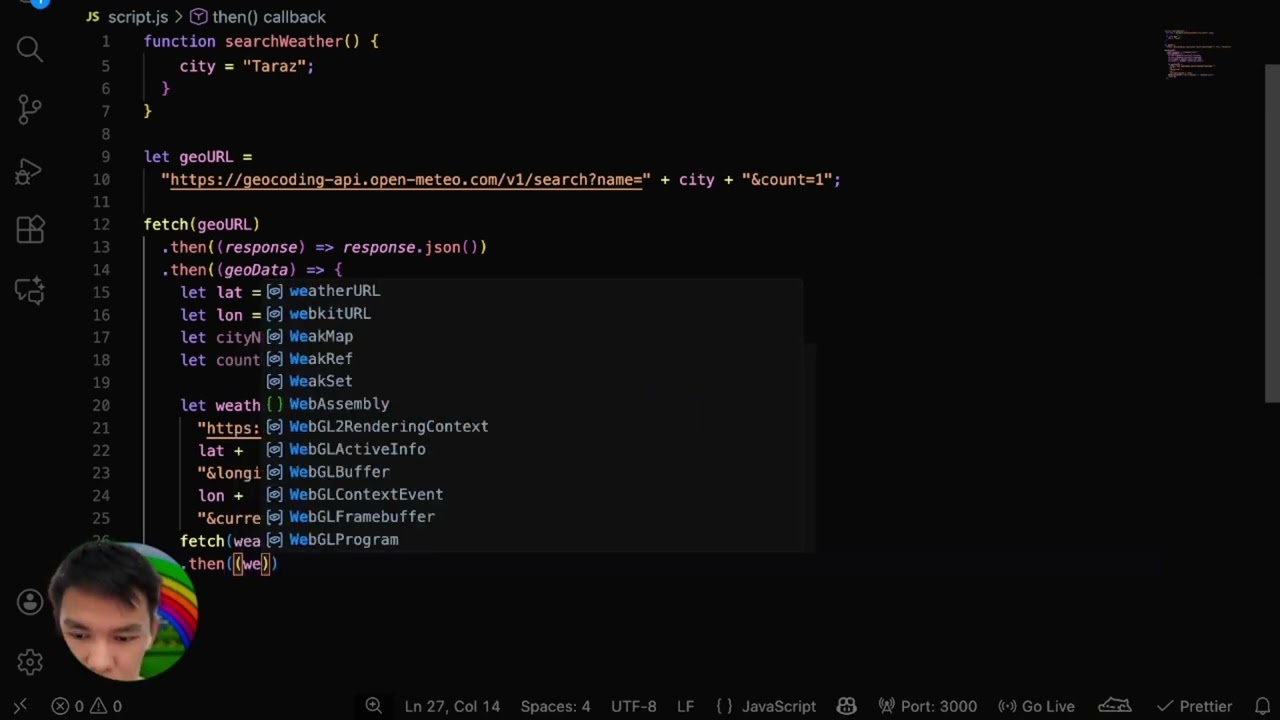Select WeakMap suggestion
The image size is (1280, 720).
pyautogui.click(x=533, y=336)
